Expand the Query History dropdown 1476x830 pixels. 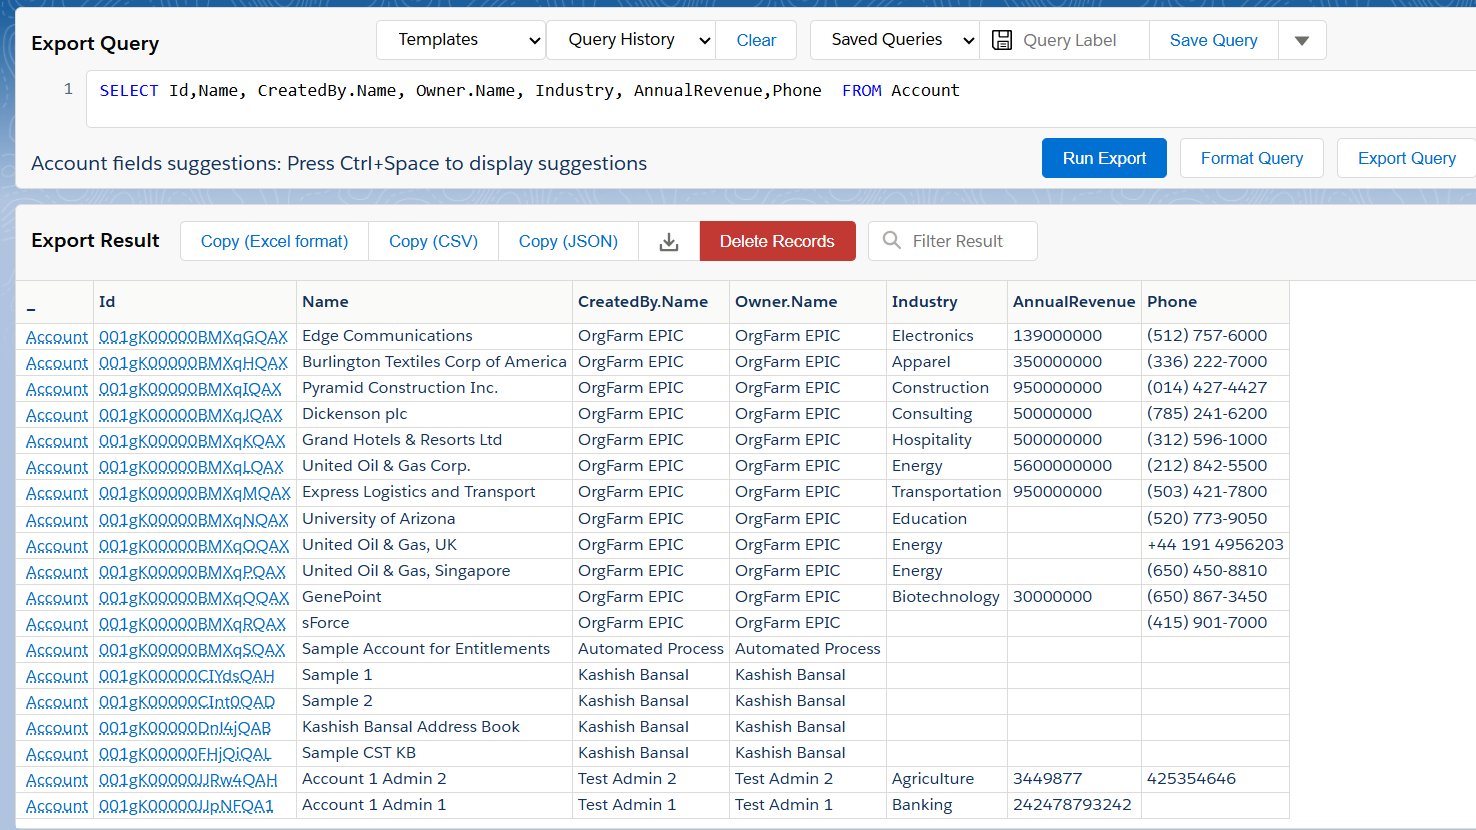[x=631, y=40]
